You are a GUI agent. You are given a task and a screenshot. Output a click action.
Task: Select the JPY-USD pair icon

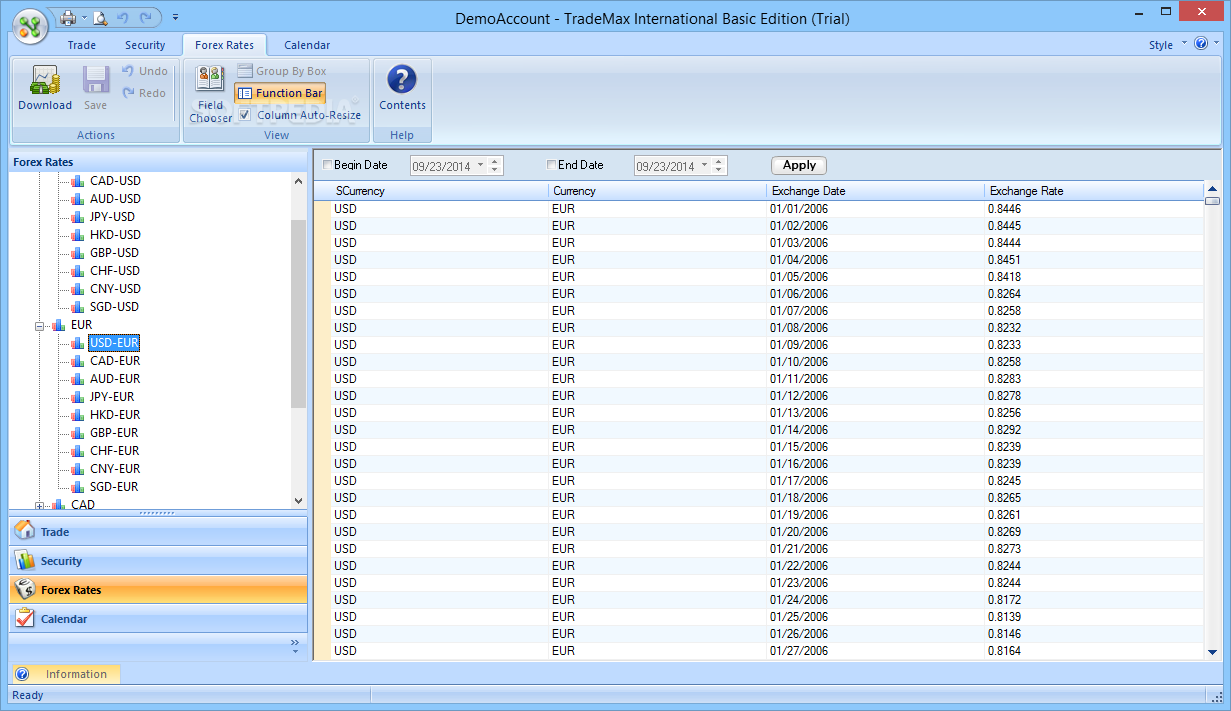click(x=78, y=217)
